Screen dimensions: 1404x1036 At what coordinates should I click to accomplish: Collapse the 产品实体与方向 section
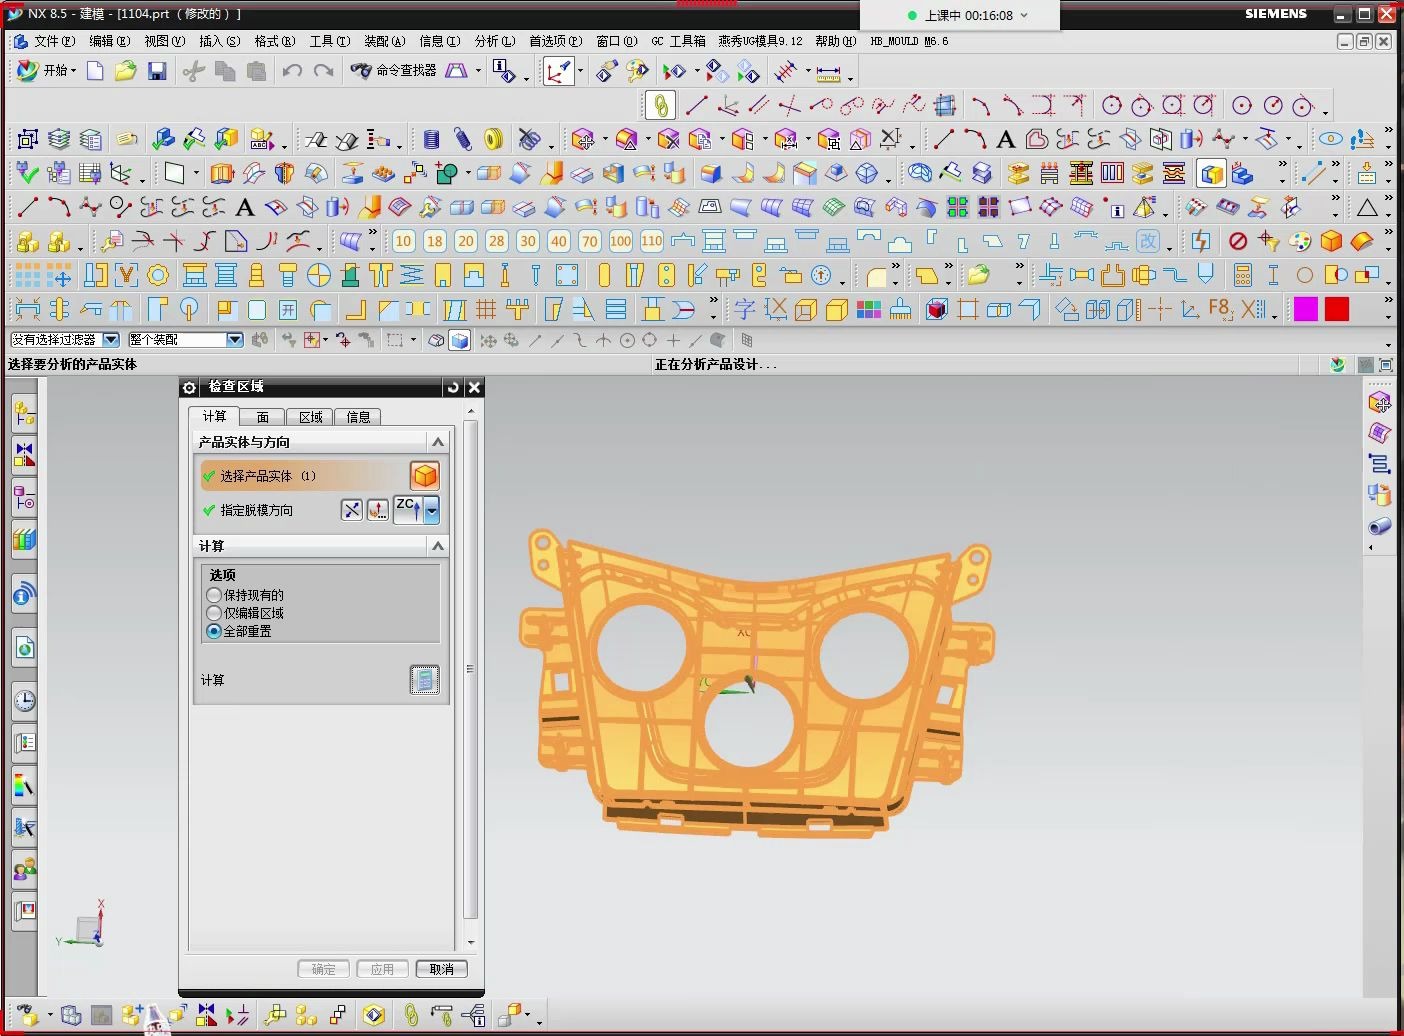[x=437, y=442]
